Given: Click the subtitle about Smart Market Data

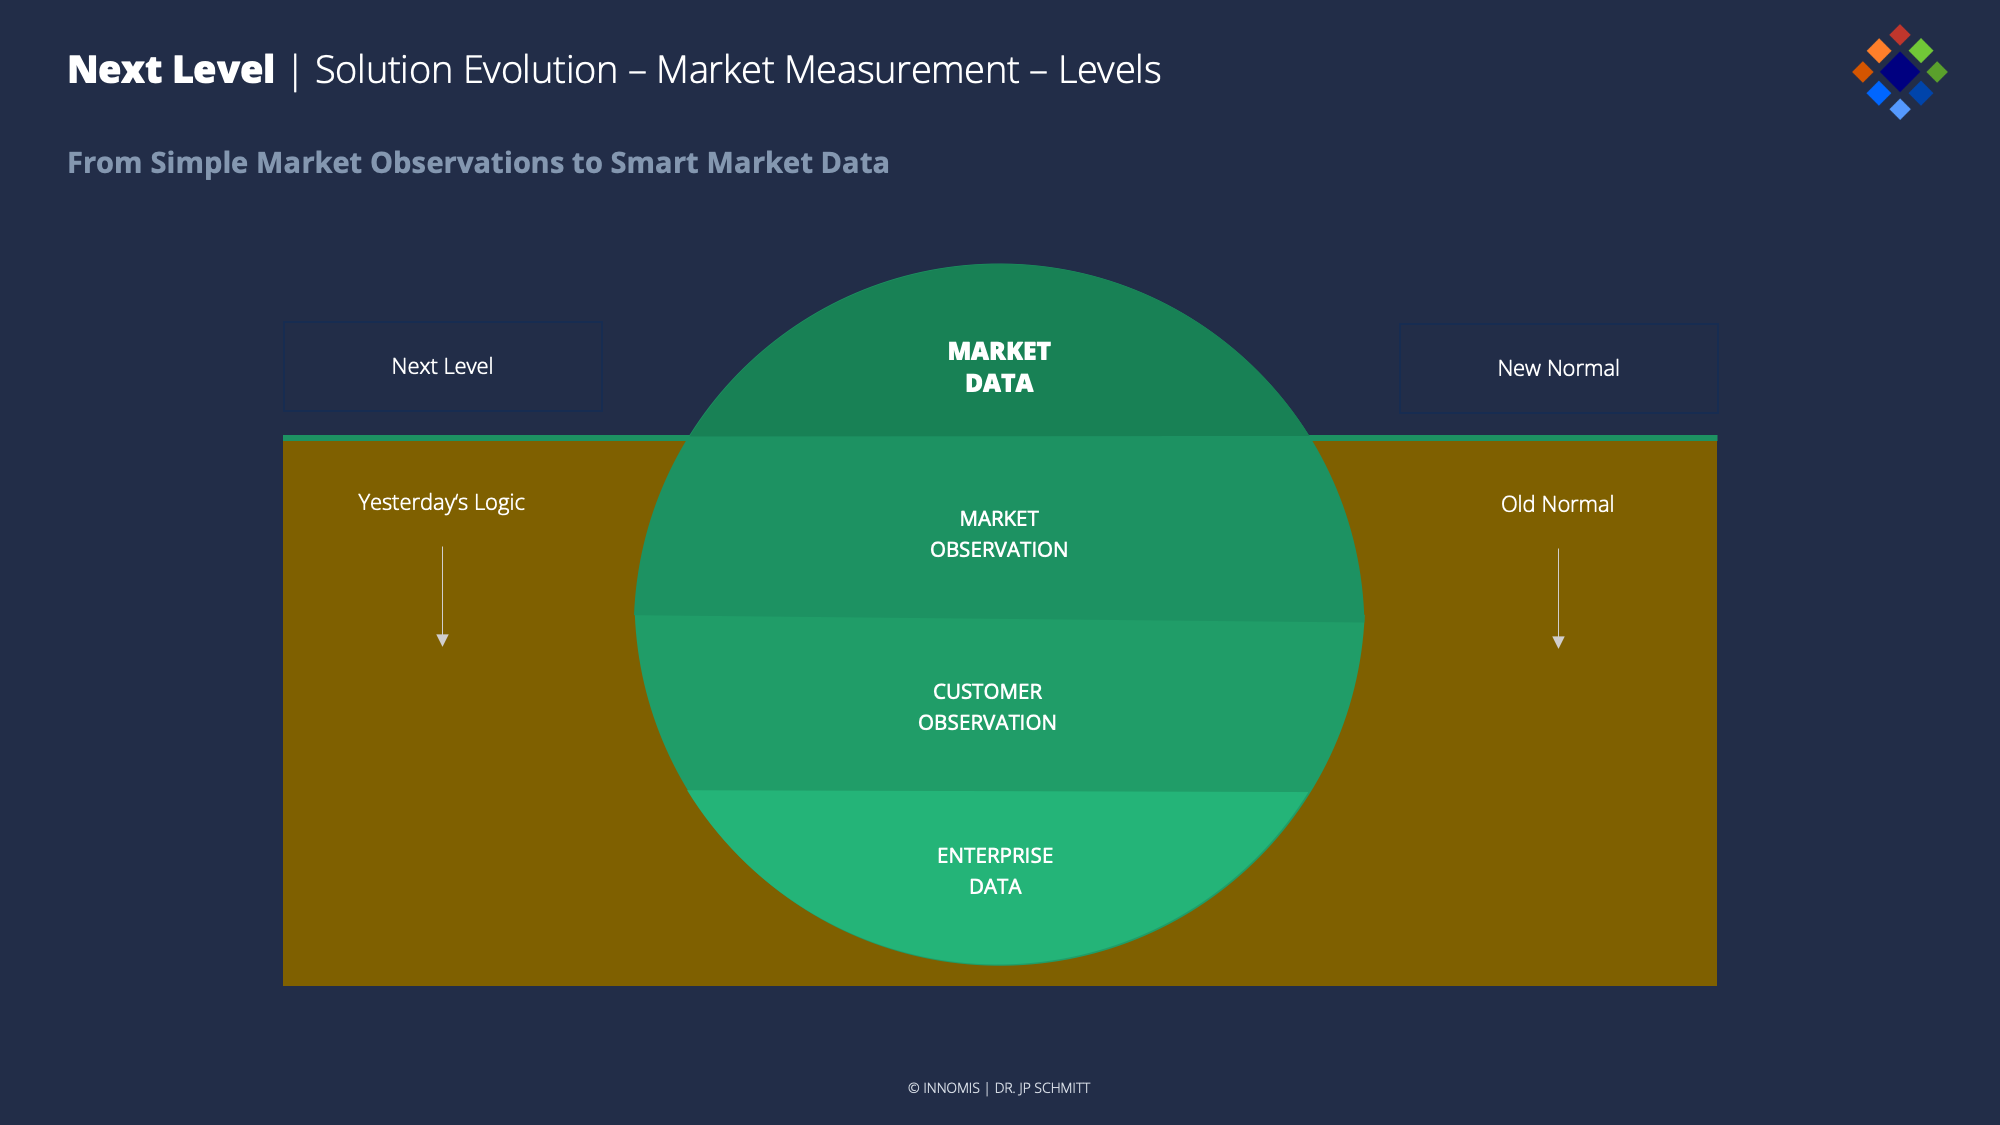Looking at the screenshot, I should pos(478,162).
